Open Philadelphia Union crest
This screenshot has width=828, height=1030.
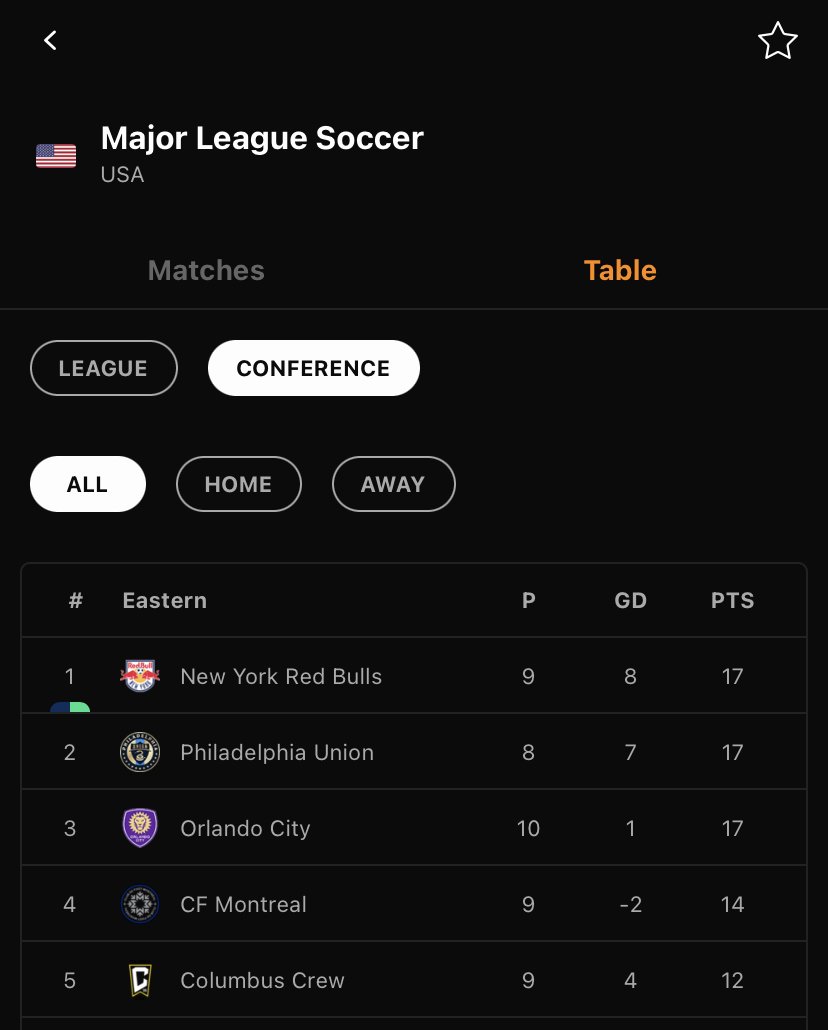(140, 751)
